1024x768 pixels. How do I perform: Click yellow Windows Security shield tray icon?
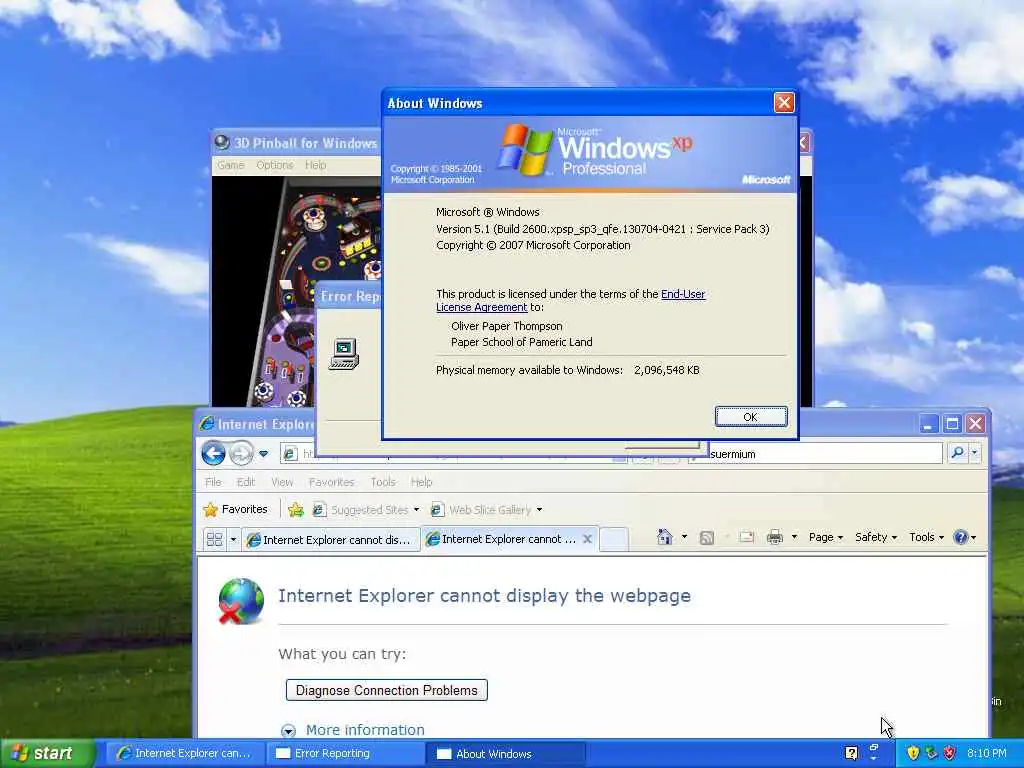pos(913,754)
